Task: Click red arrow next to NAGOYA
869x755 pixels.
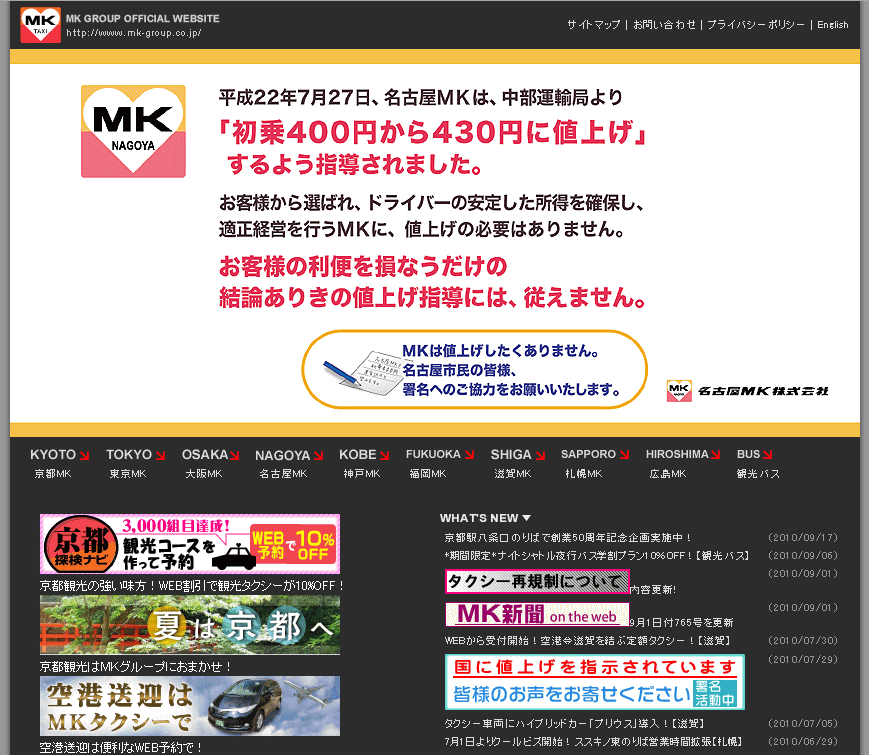Action: 318,456
